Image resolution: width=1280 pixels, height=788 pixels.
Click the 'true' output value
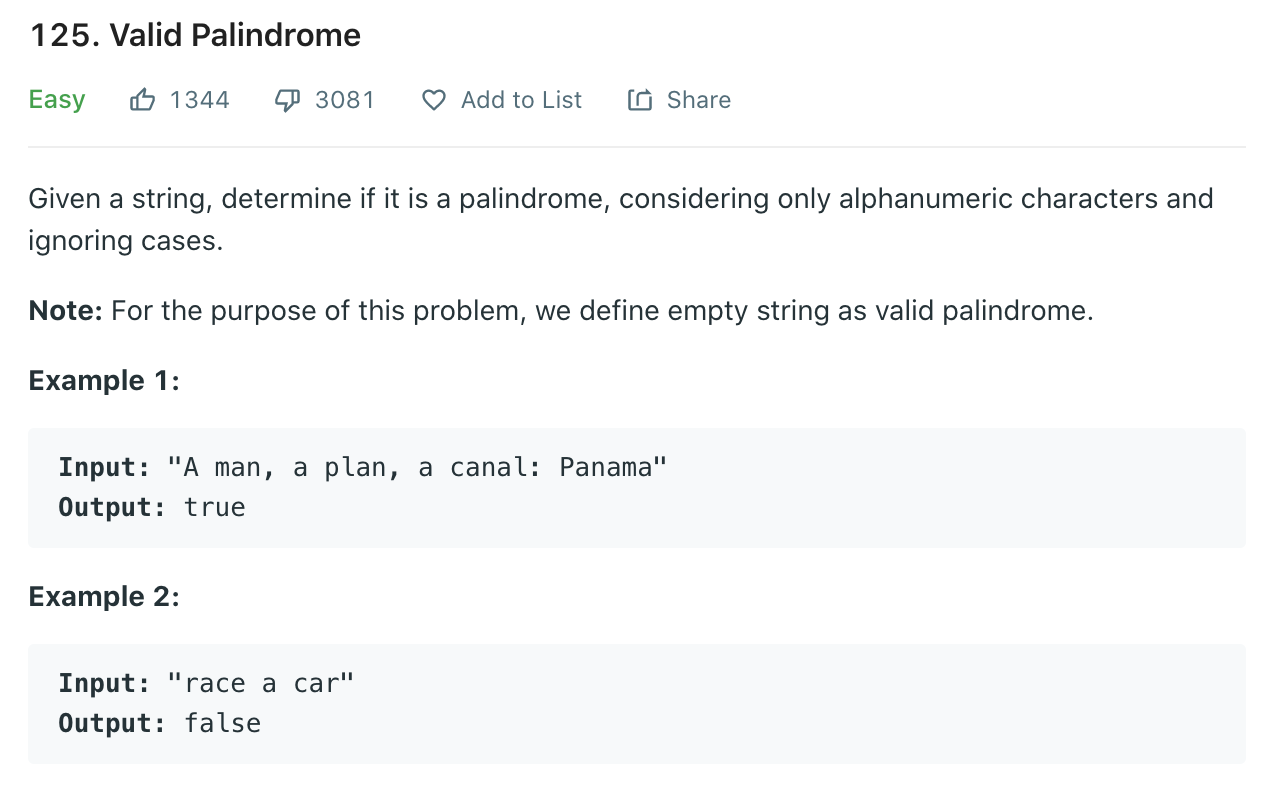[x=215, y=507]
